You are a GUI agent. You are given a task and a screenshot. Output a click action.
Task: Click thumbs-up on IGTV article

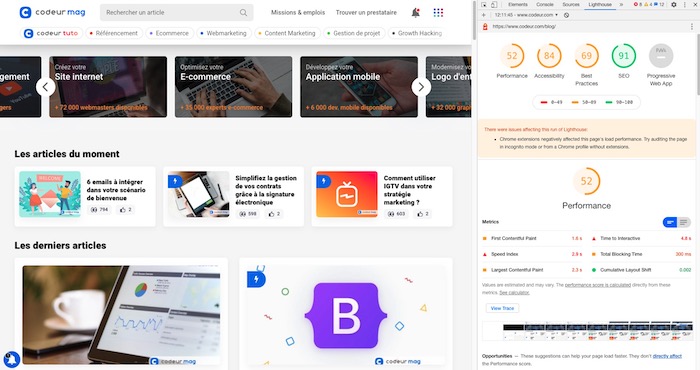click(x=422, y=214)
